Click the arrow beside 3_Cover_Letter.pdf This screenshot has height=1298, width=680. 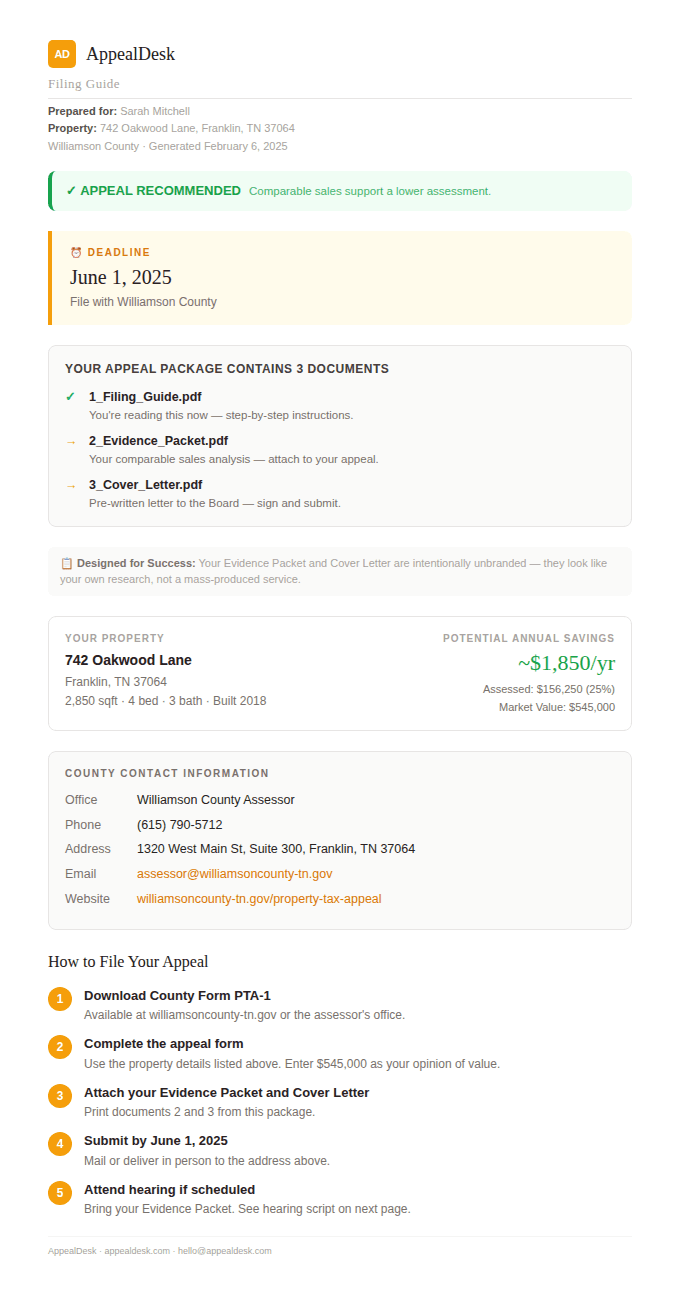point(71,485)
